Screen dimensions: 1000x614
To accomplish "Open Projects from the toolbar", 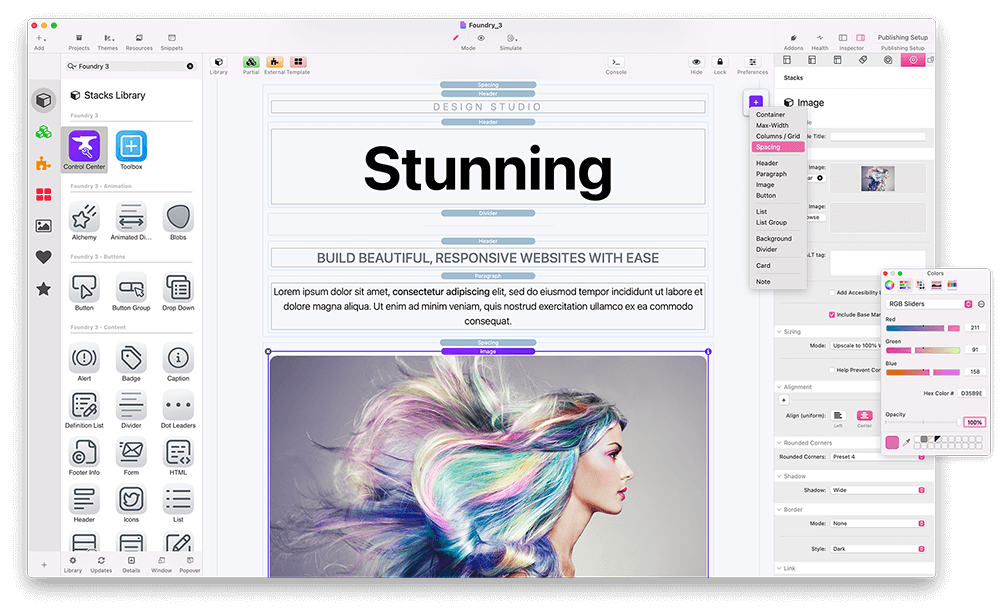I will (x=79, y=42).
